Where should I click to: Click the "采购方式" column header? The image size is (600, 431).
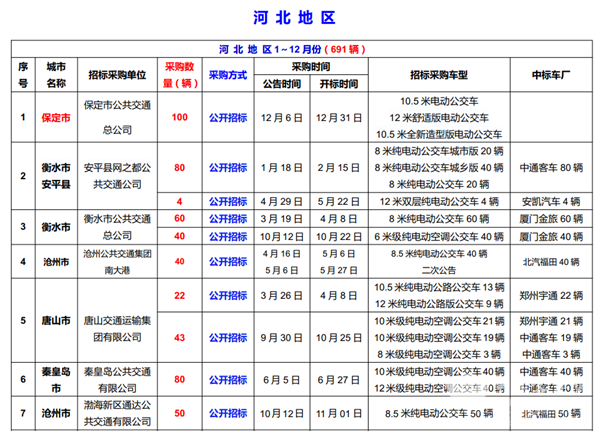228,75
